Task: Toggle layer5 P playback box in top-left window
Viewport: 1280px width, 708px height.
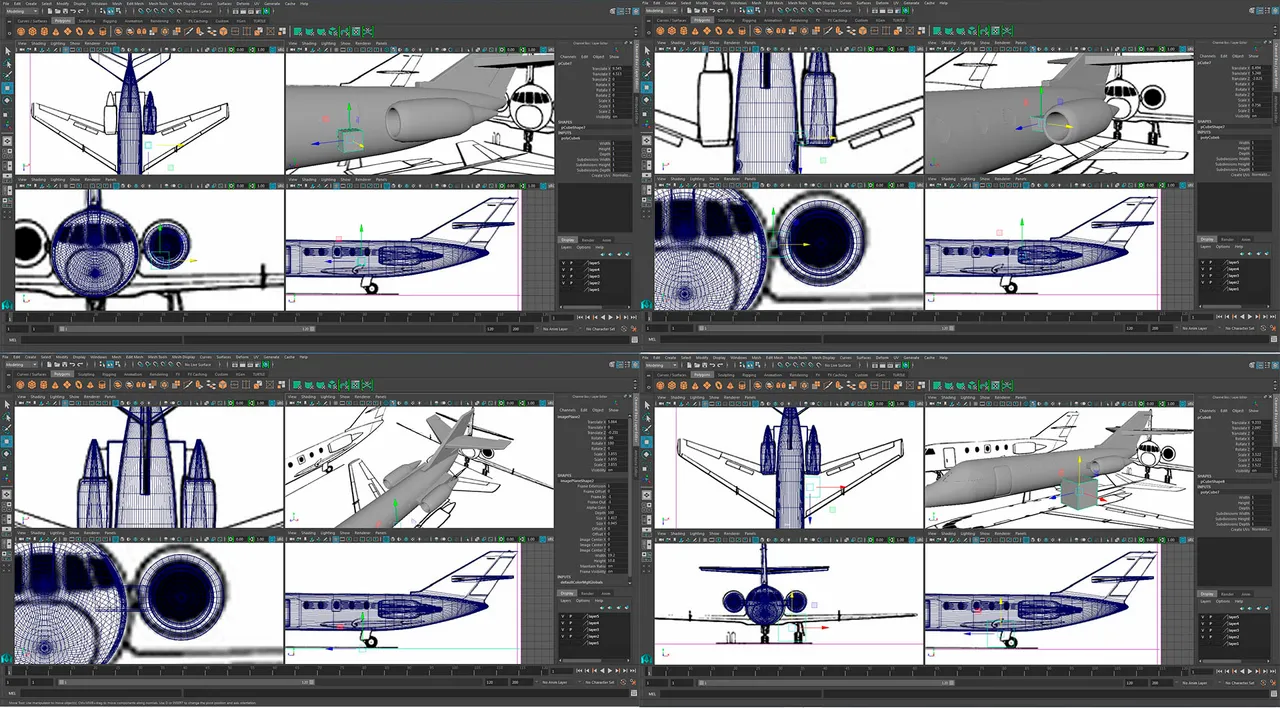Action: click(x=571, y=263)
